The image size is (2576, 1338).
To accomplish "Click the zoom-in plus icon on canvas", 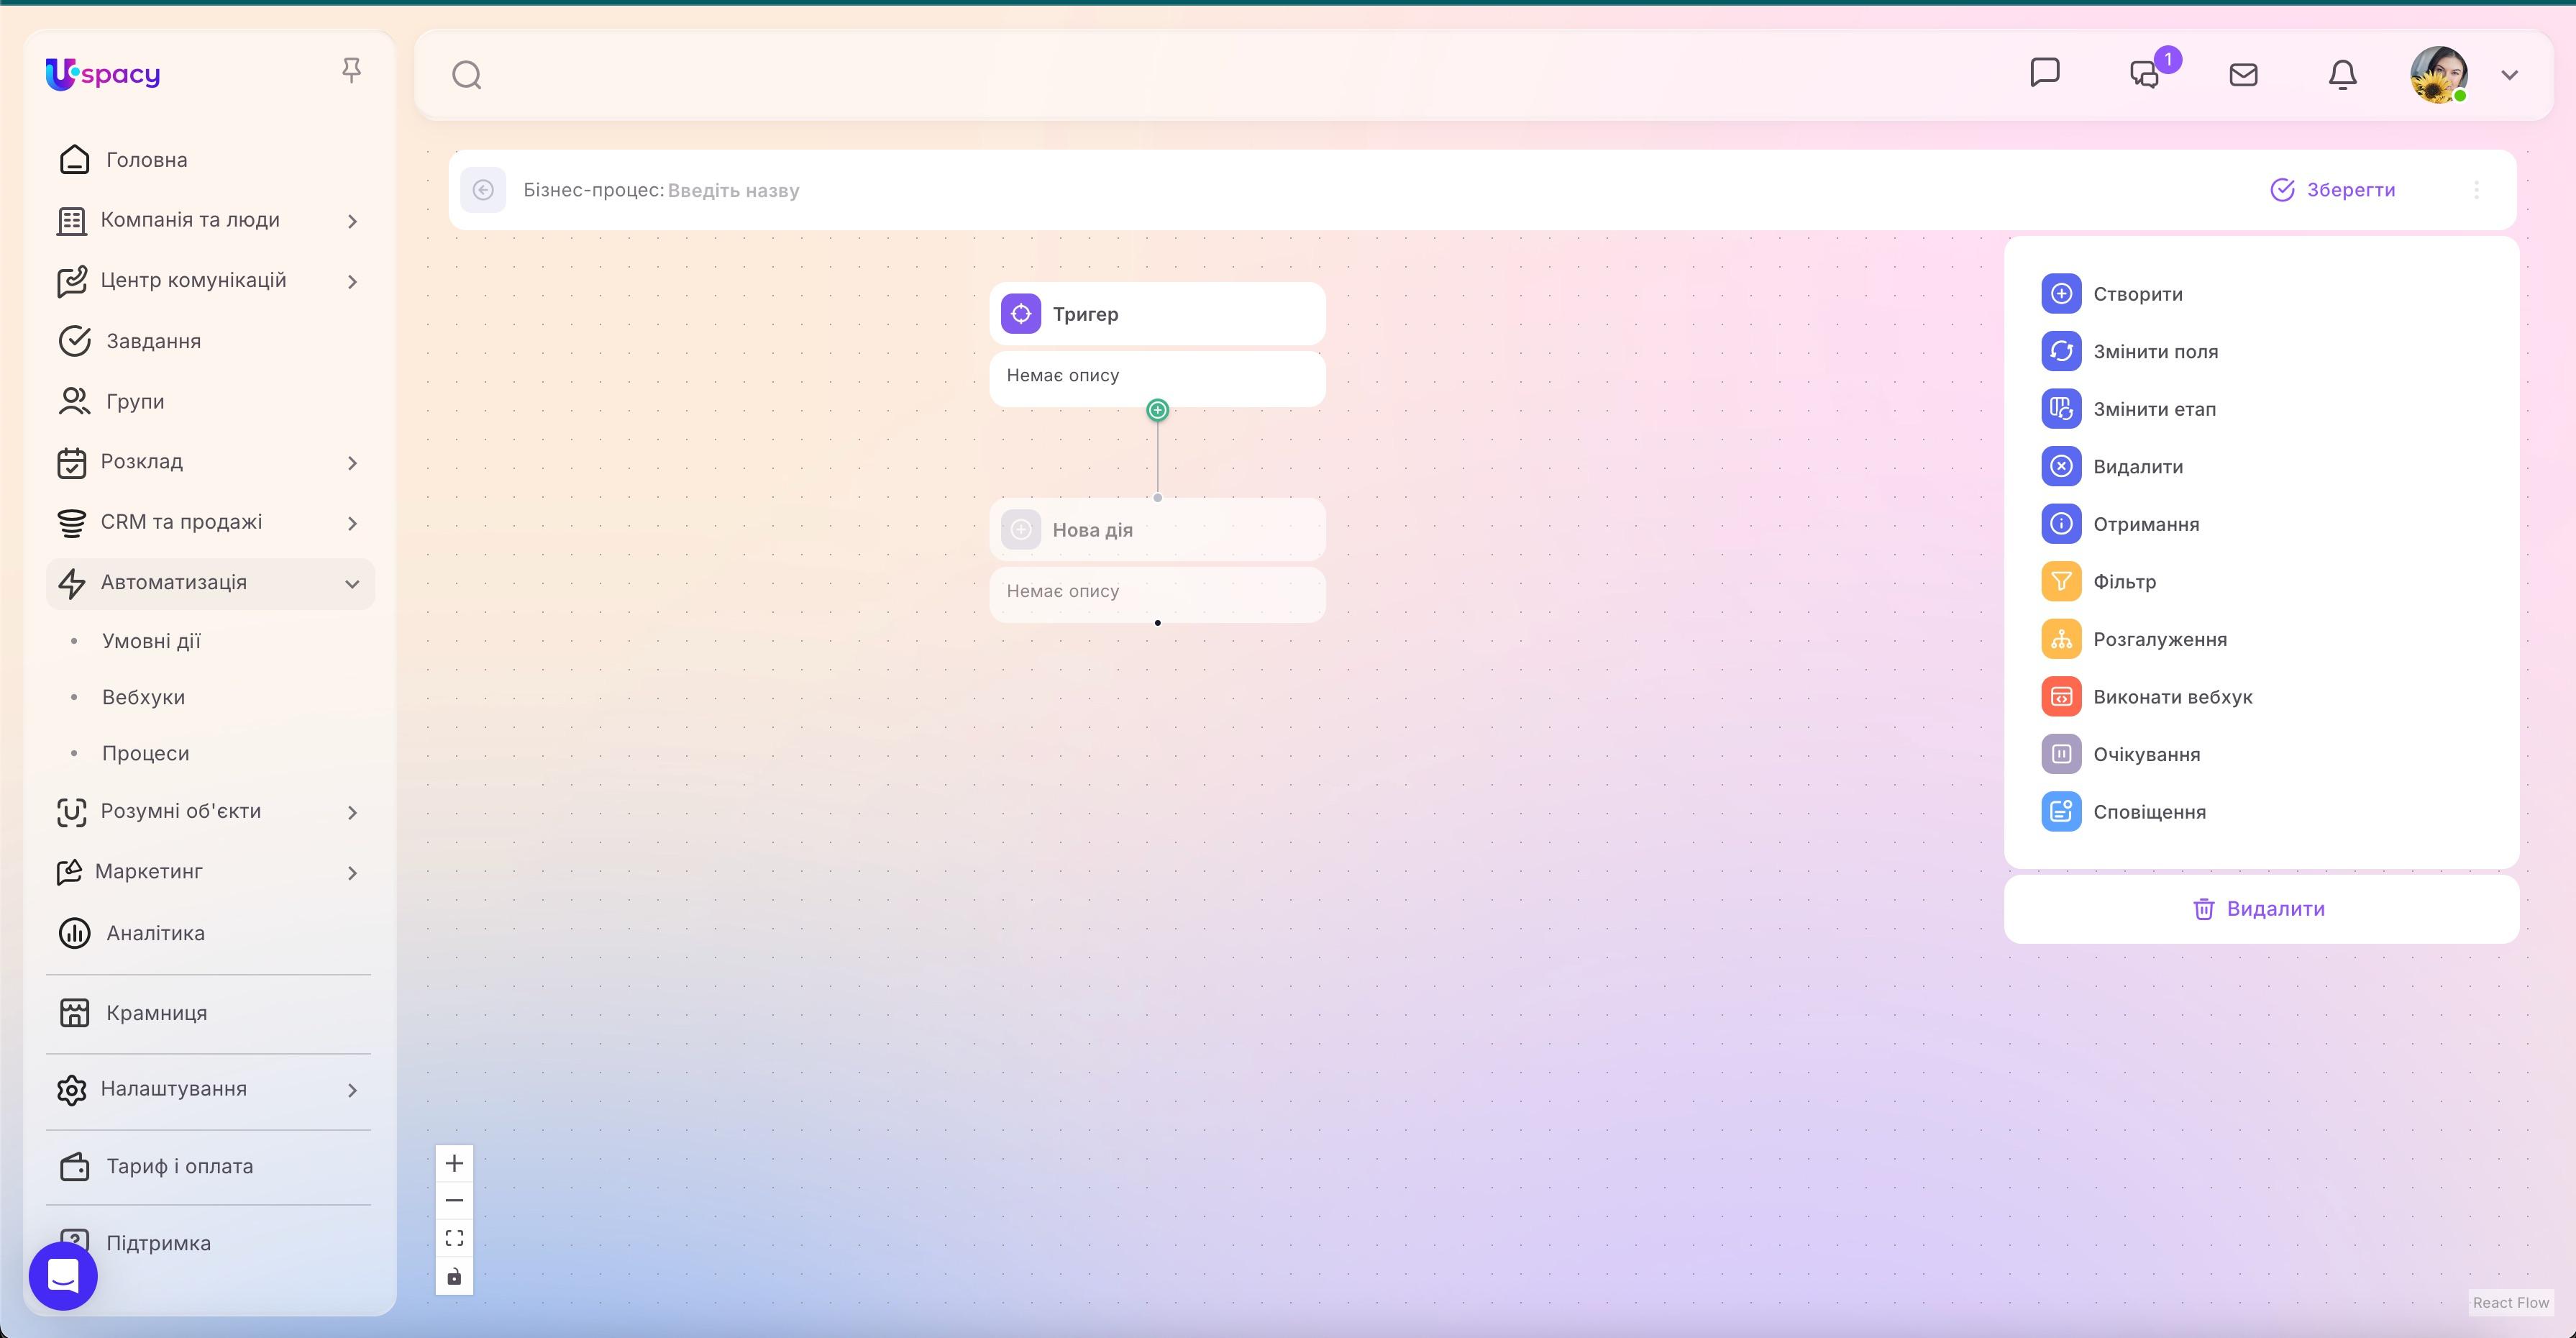I will (455, 1162).
